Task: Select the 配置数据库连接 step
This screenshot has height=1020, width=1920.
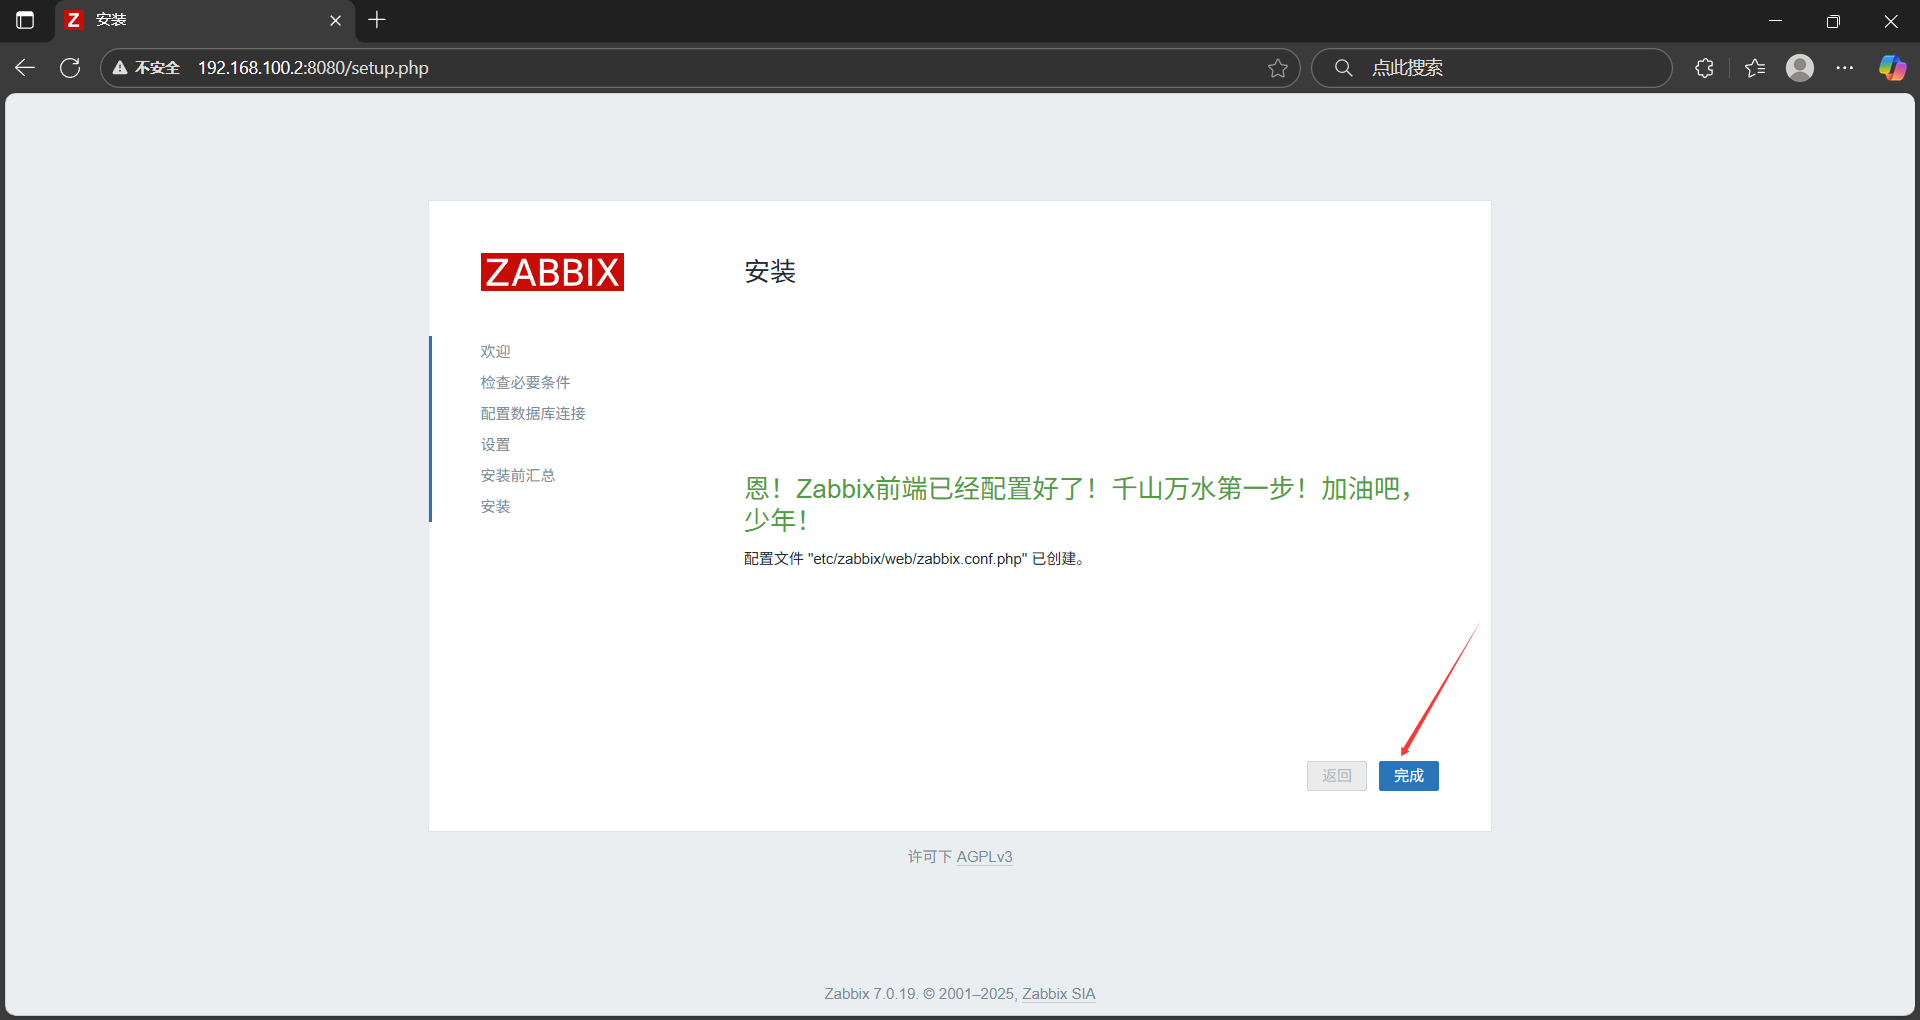Action: 533,414
